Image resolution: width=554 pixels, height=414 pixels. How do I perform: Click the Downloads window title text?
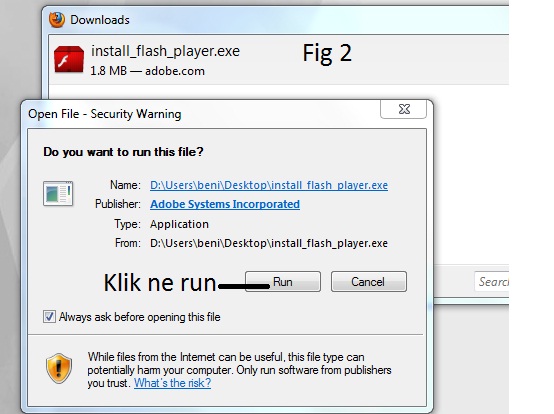[x=100, y=20]
